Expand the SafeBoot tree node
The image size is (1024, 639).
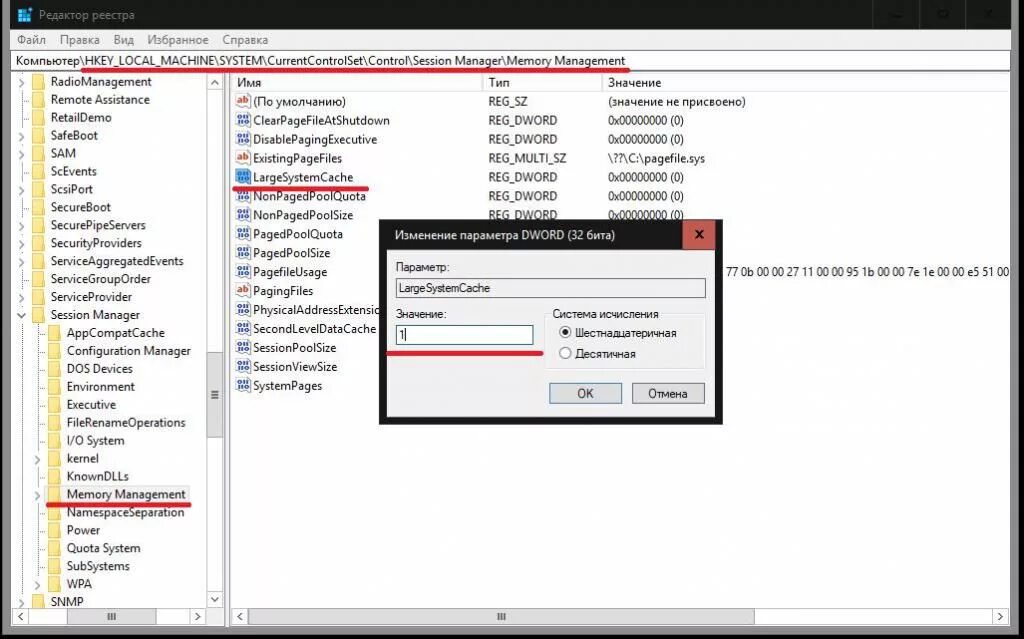click(x=22, y=136)
